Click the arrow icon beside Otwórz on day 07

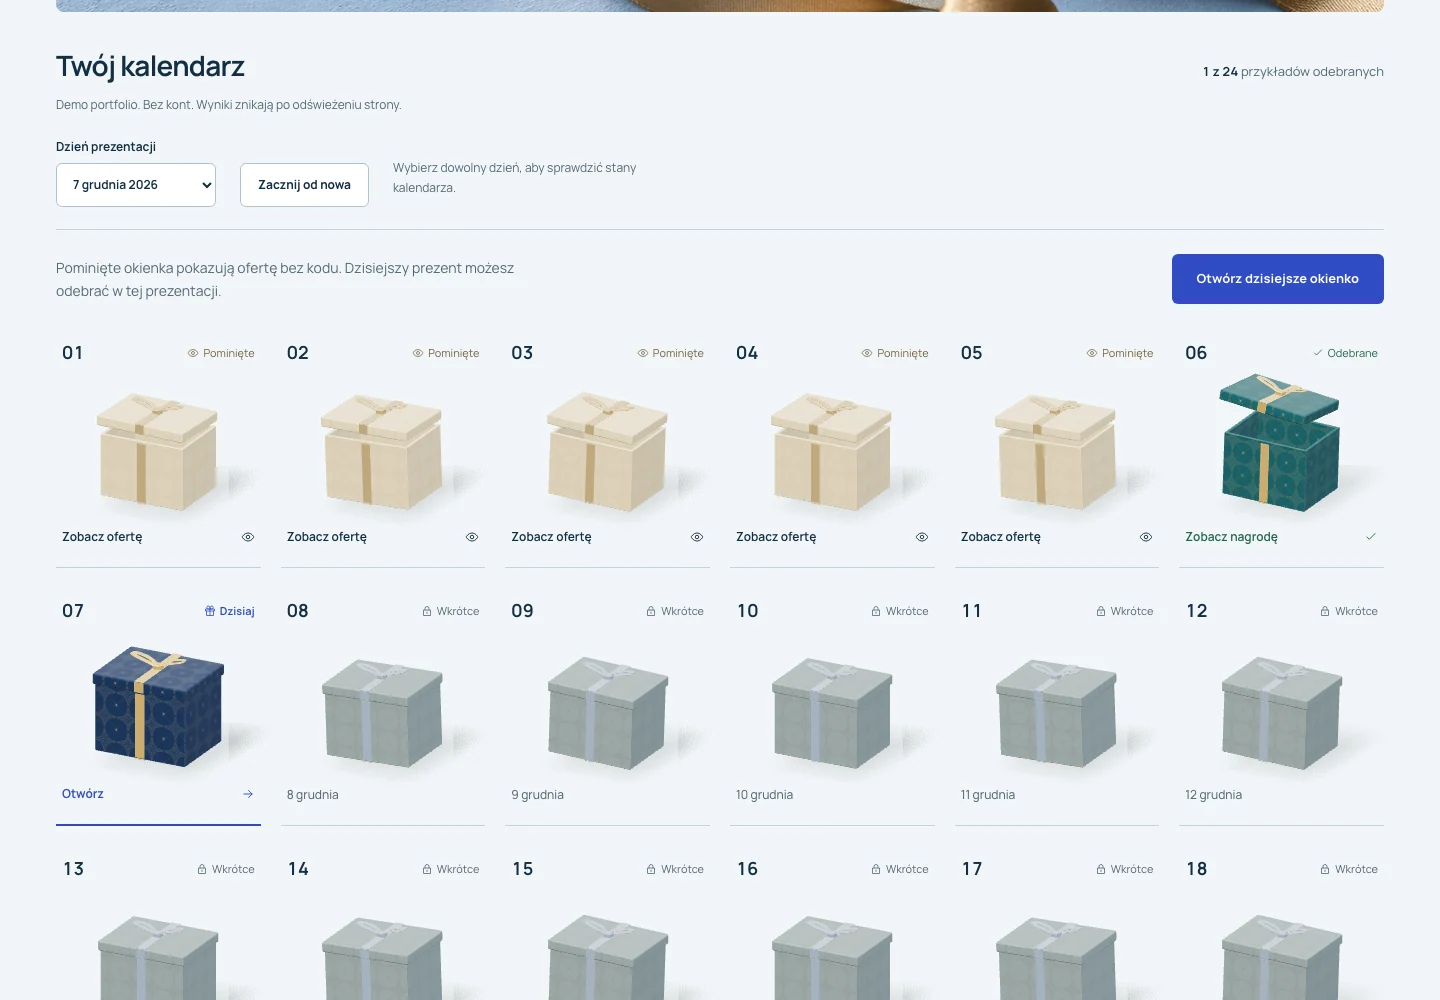pyautogui.click(x=248, y=794)
